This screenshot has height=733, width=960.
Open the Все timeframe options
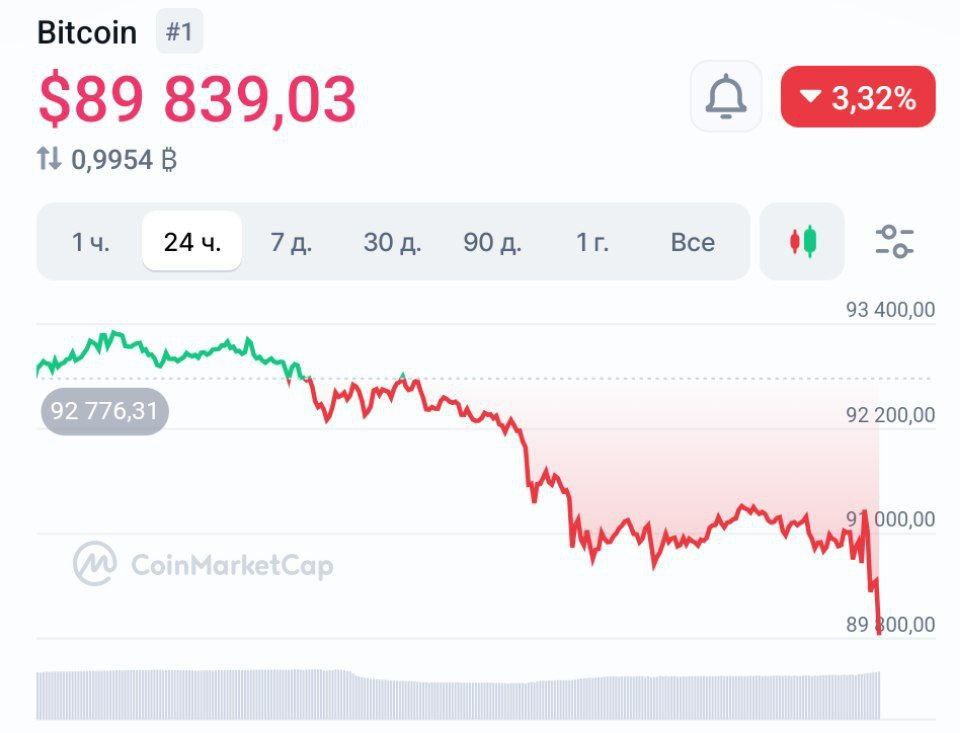[x=694, y=242]
